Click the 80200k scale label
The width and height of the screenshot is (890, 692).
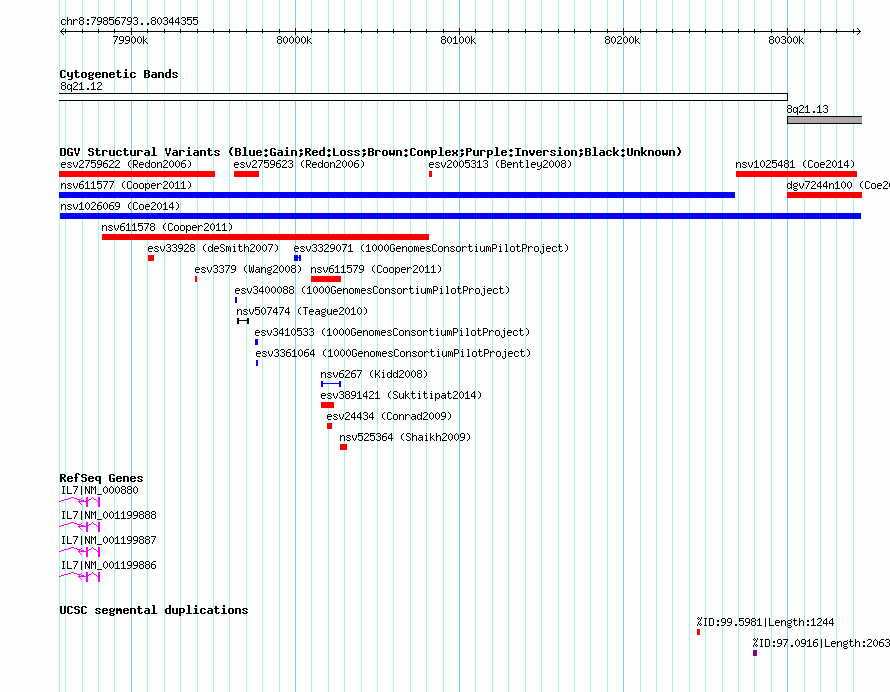click(x=622, y=40)
